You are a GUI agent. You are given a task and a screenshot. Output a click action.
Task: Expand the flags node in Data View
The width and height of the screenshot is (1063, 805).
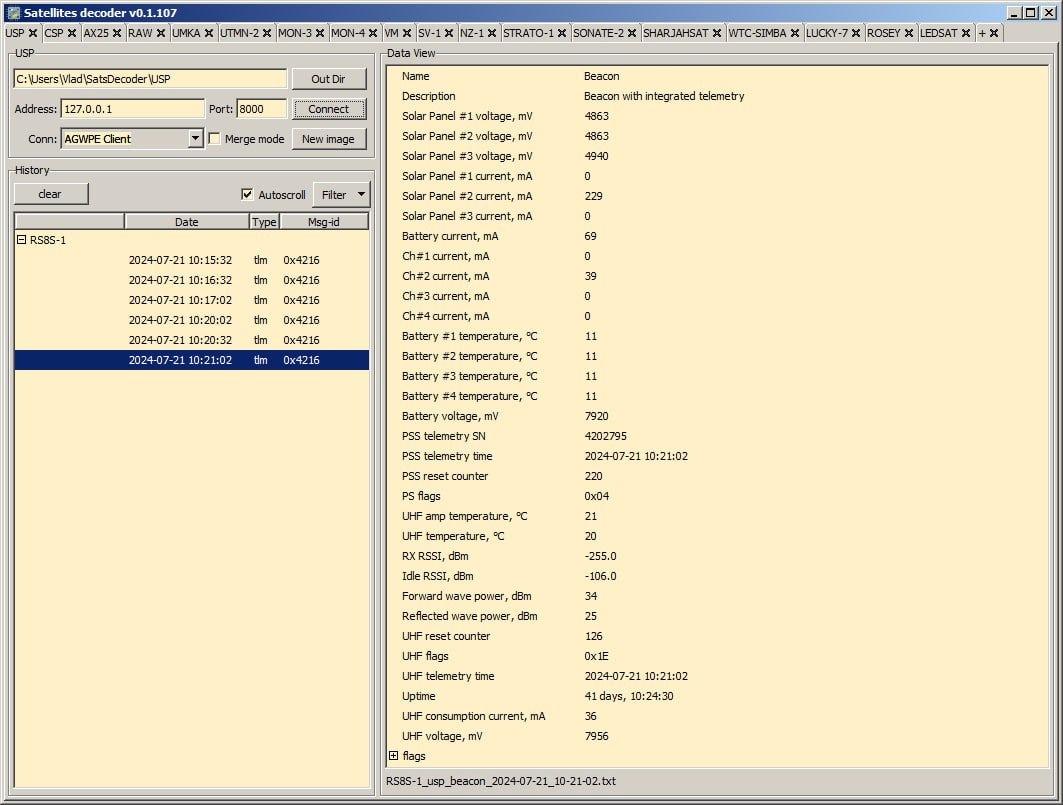[x=393, y=756]
